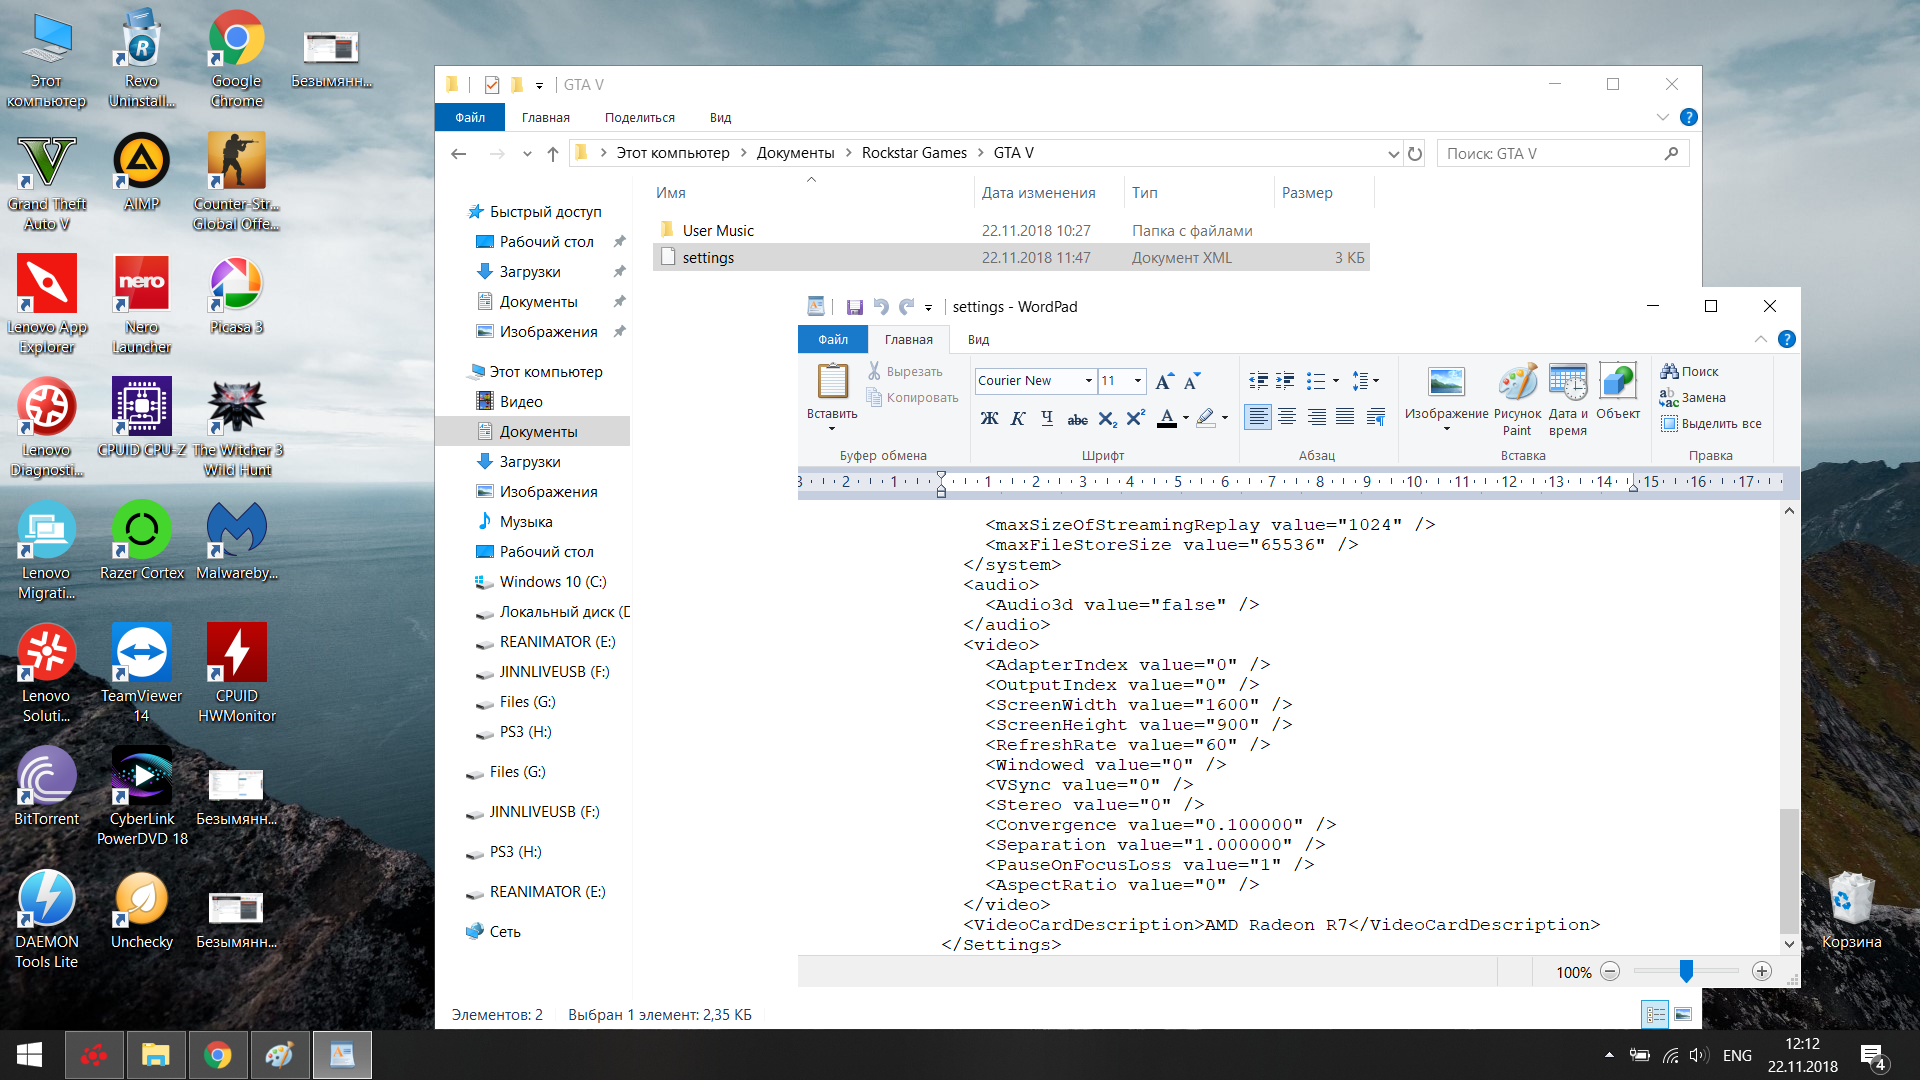Switch to the WordPad Главная tab
The width and height of the screenshot is (1920, 1080).
tap(908, 339)
